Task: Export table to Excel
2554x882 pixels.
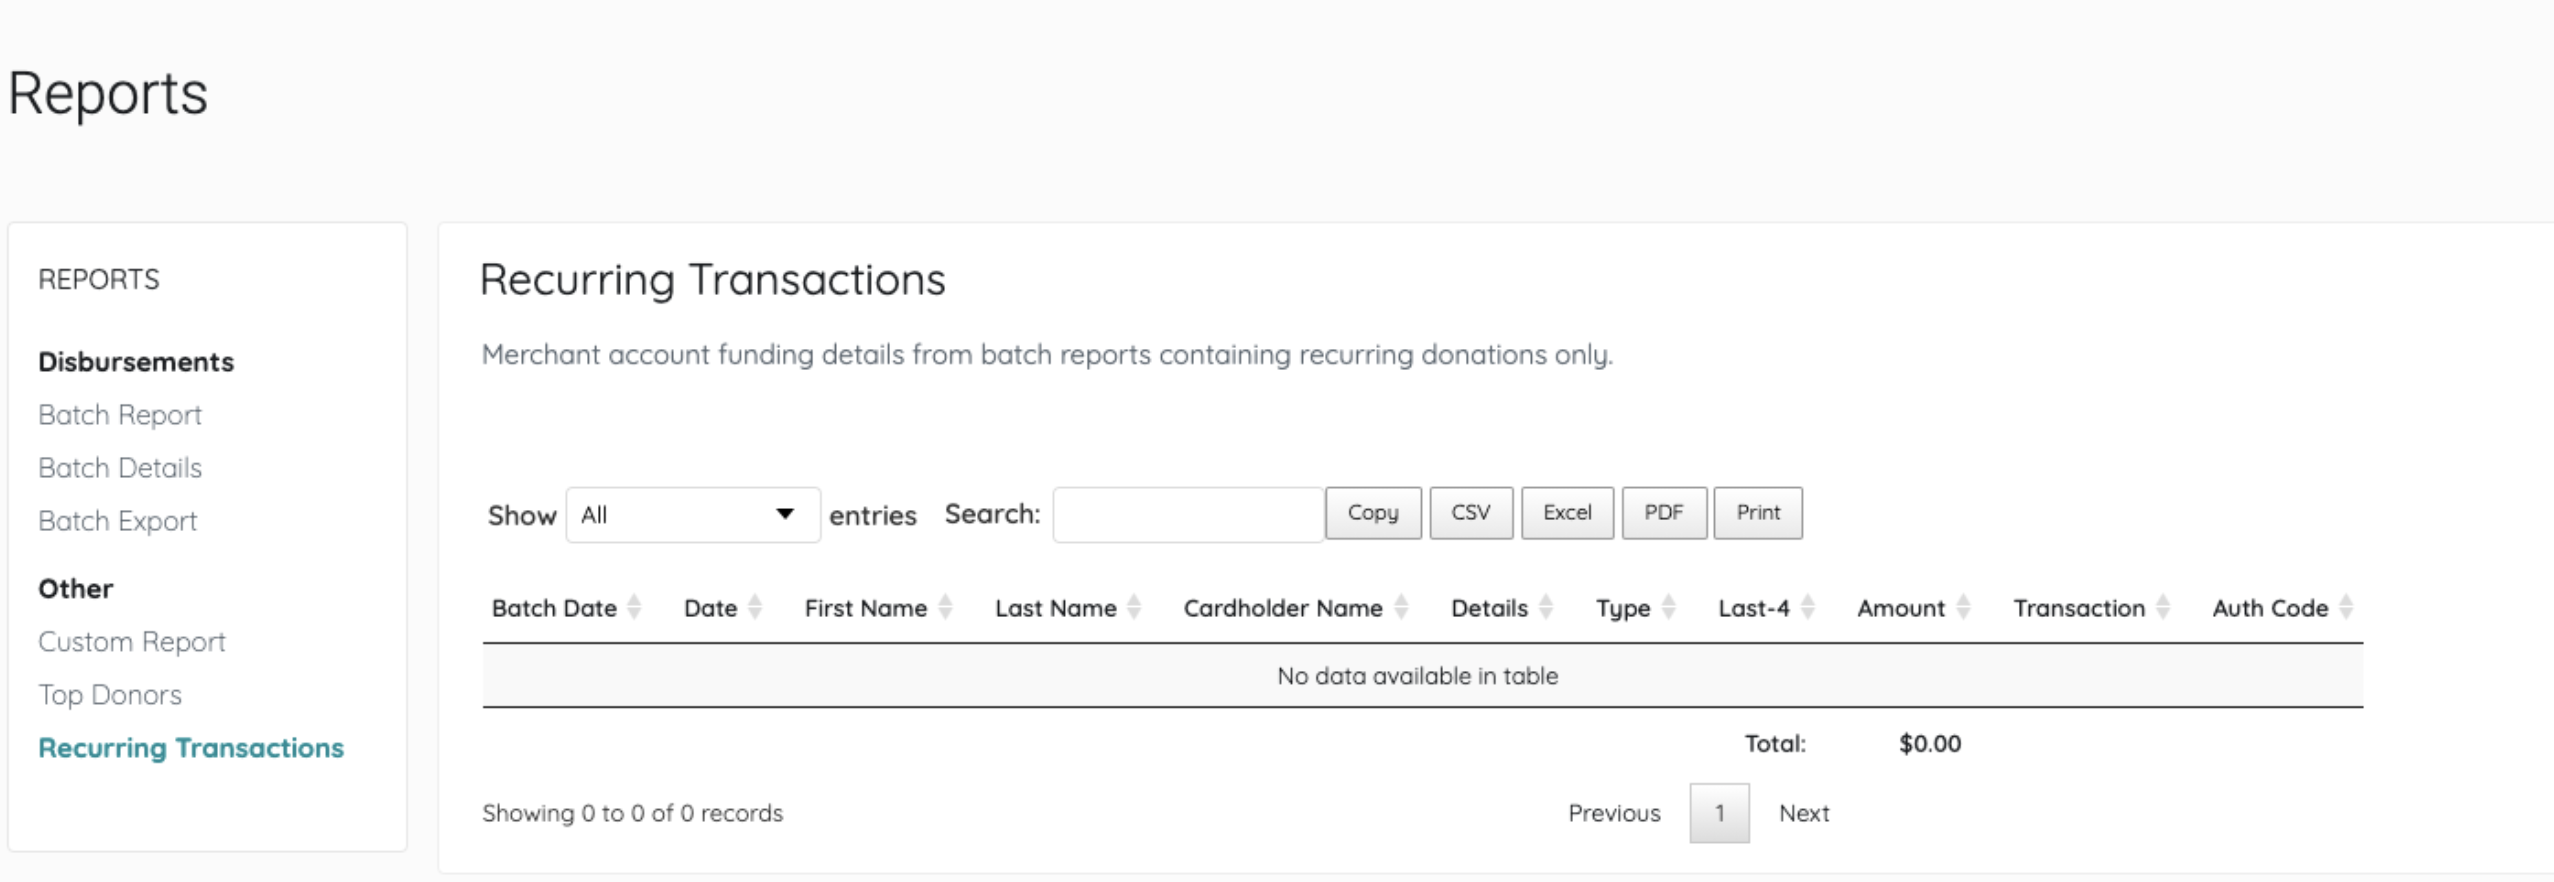Action: [x=1566, y=513]
